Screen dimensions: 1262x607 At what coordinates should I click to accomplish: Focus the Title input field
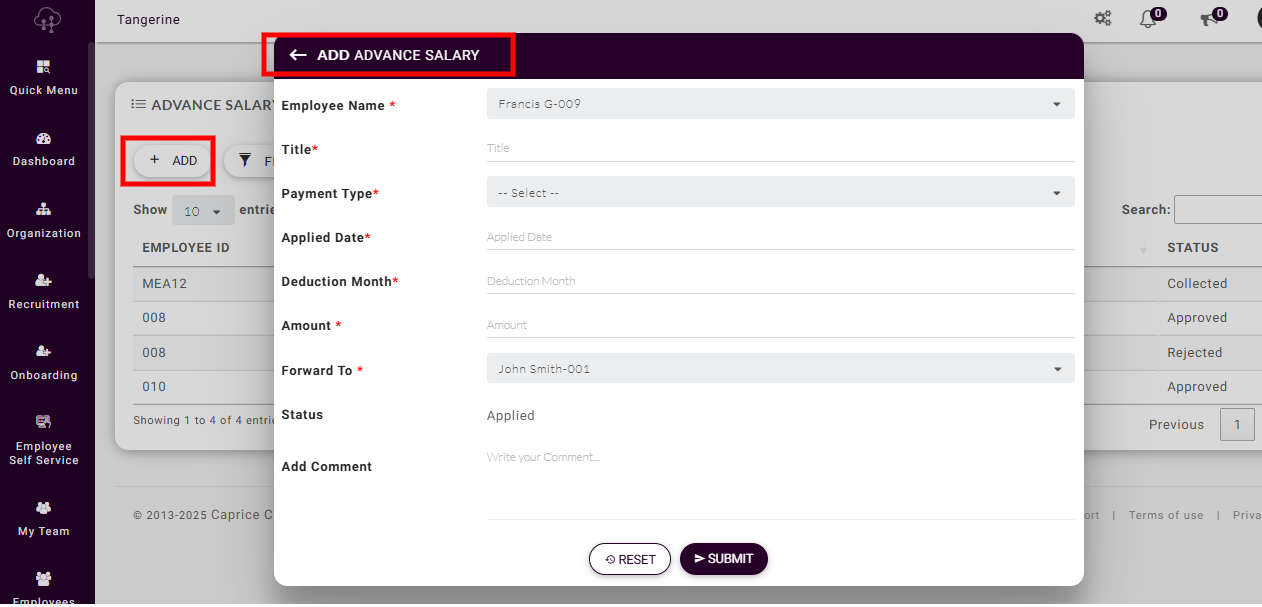point(780,148)
